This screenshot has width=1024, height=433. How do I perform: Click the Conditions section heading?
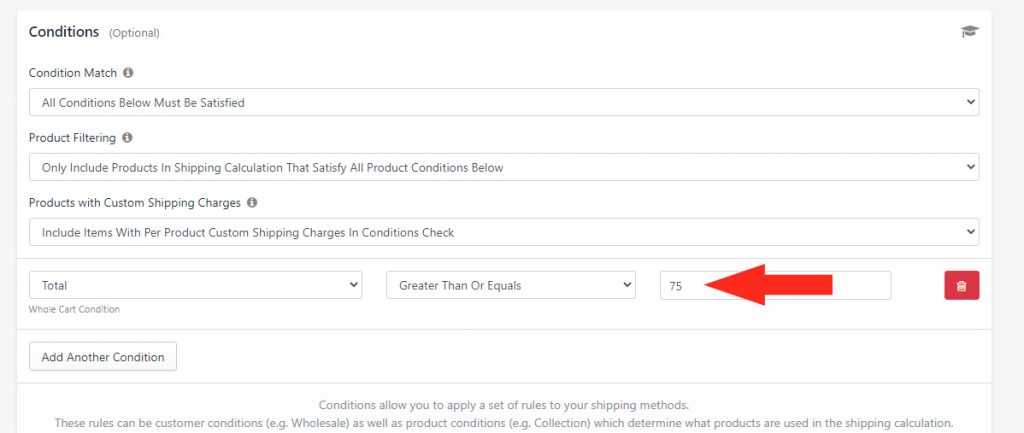[64, 31]
